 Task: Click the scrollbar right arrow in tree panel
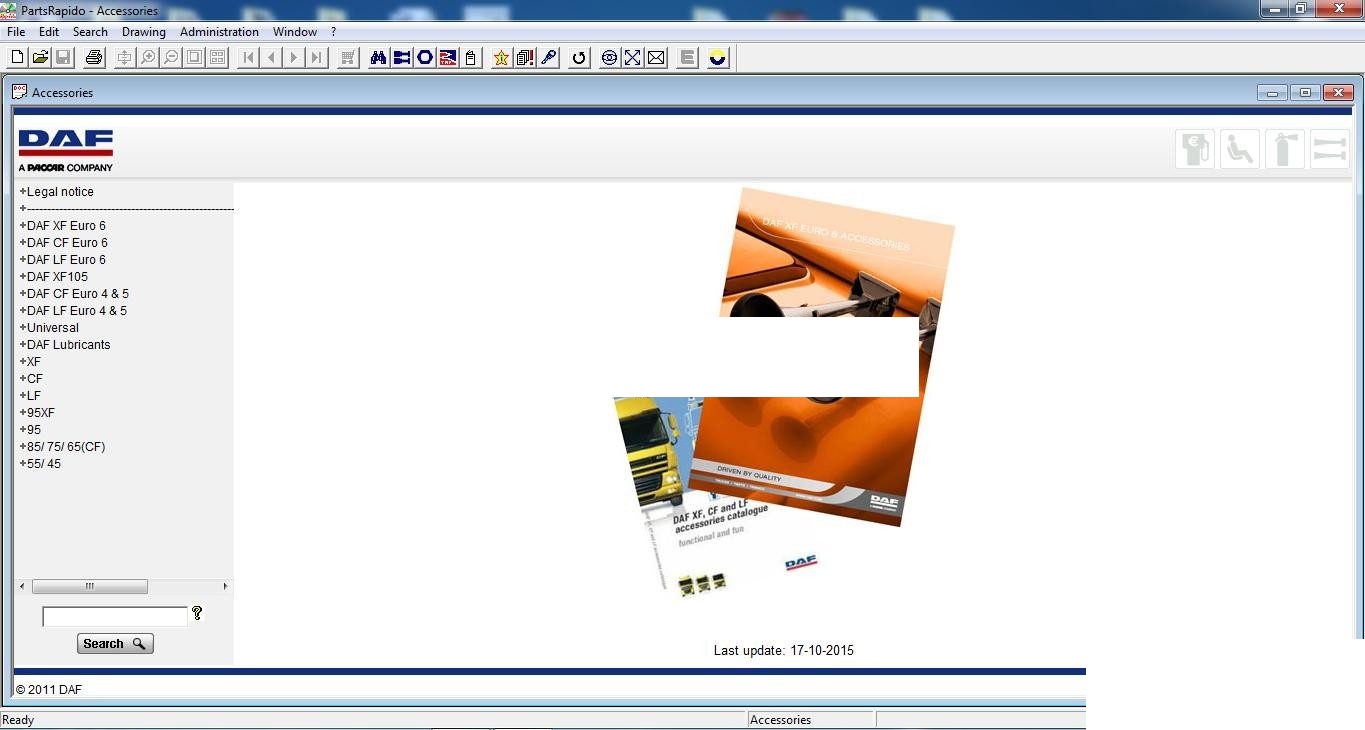pyautogui.click(x=225, y=586)
